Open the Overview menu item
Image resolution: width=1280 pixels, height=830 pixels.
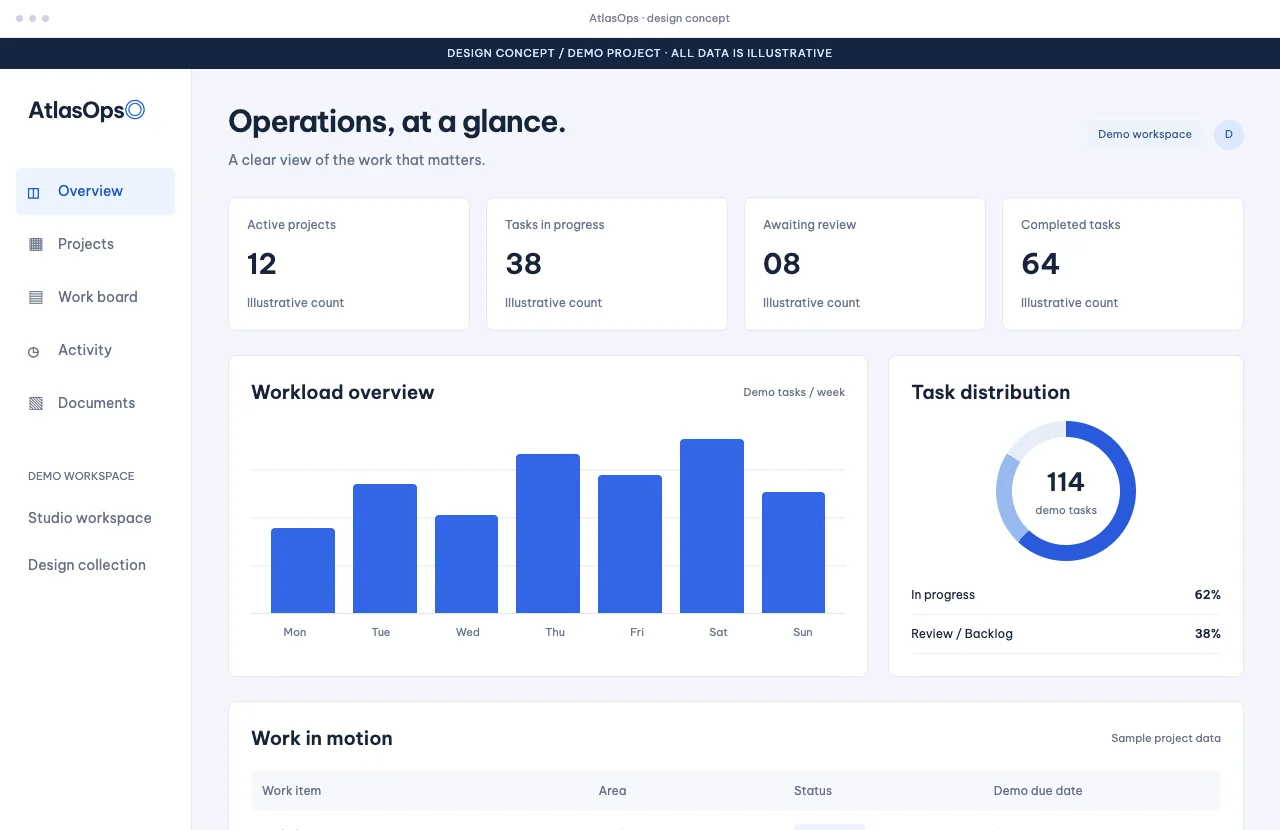coord(95,191)
